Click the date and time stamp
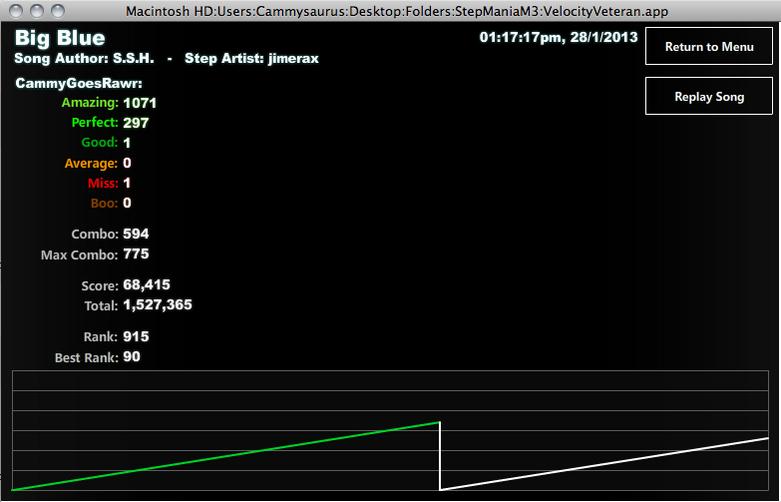The image size is (781, 502). (558, 37)
